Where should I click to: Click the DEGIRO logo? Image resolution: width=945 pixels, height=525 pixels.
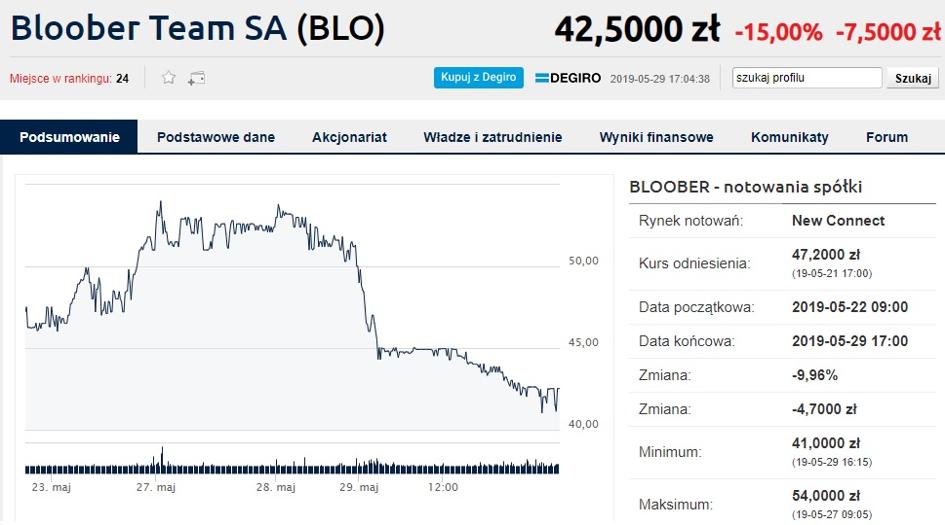point(568,78)
